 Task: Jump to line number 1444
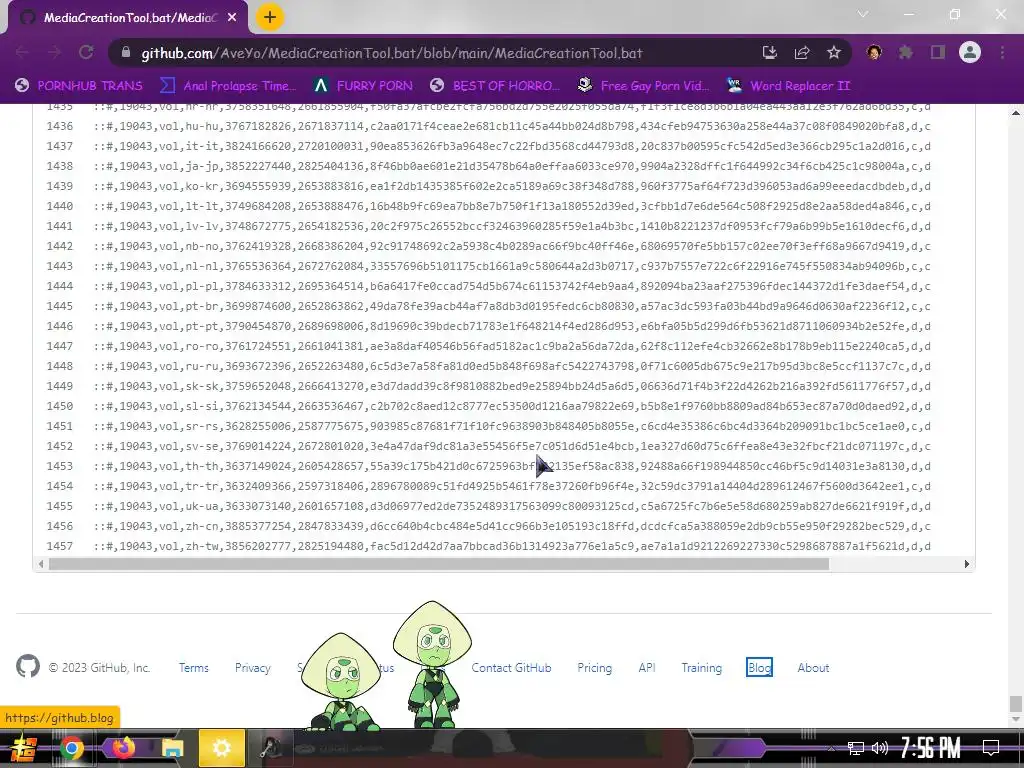point(59,286)
